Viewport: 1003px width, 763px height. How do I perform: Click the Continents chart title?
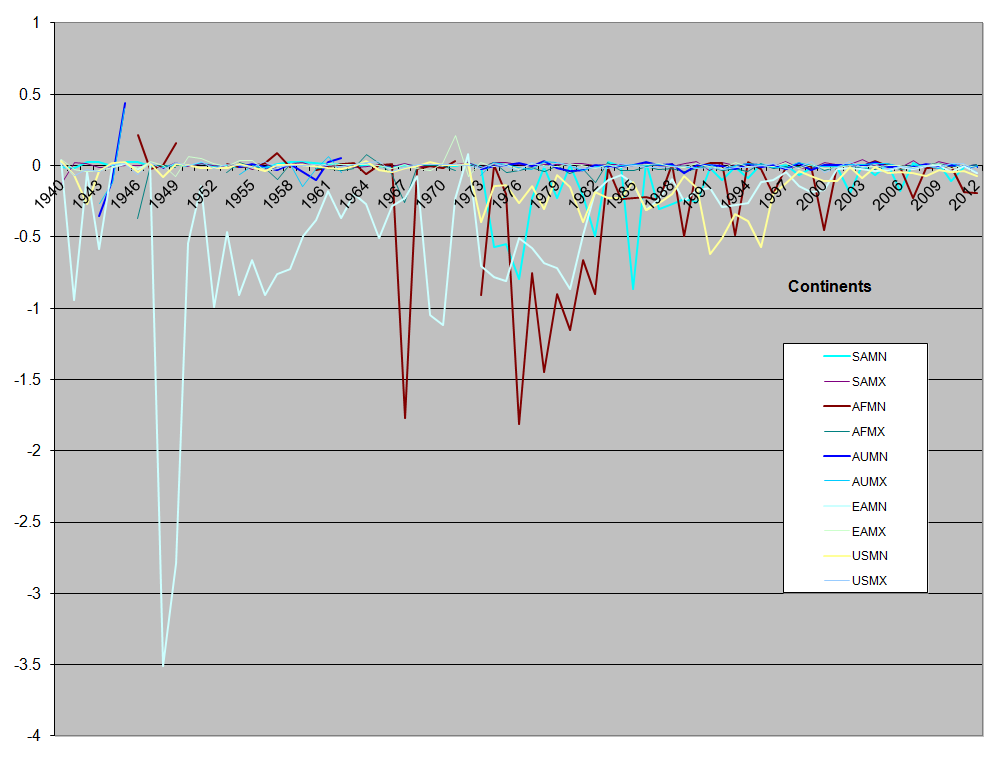click(x=829, y=287)
